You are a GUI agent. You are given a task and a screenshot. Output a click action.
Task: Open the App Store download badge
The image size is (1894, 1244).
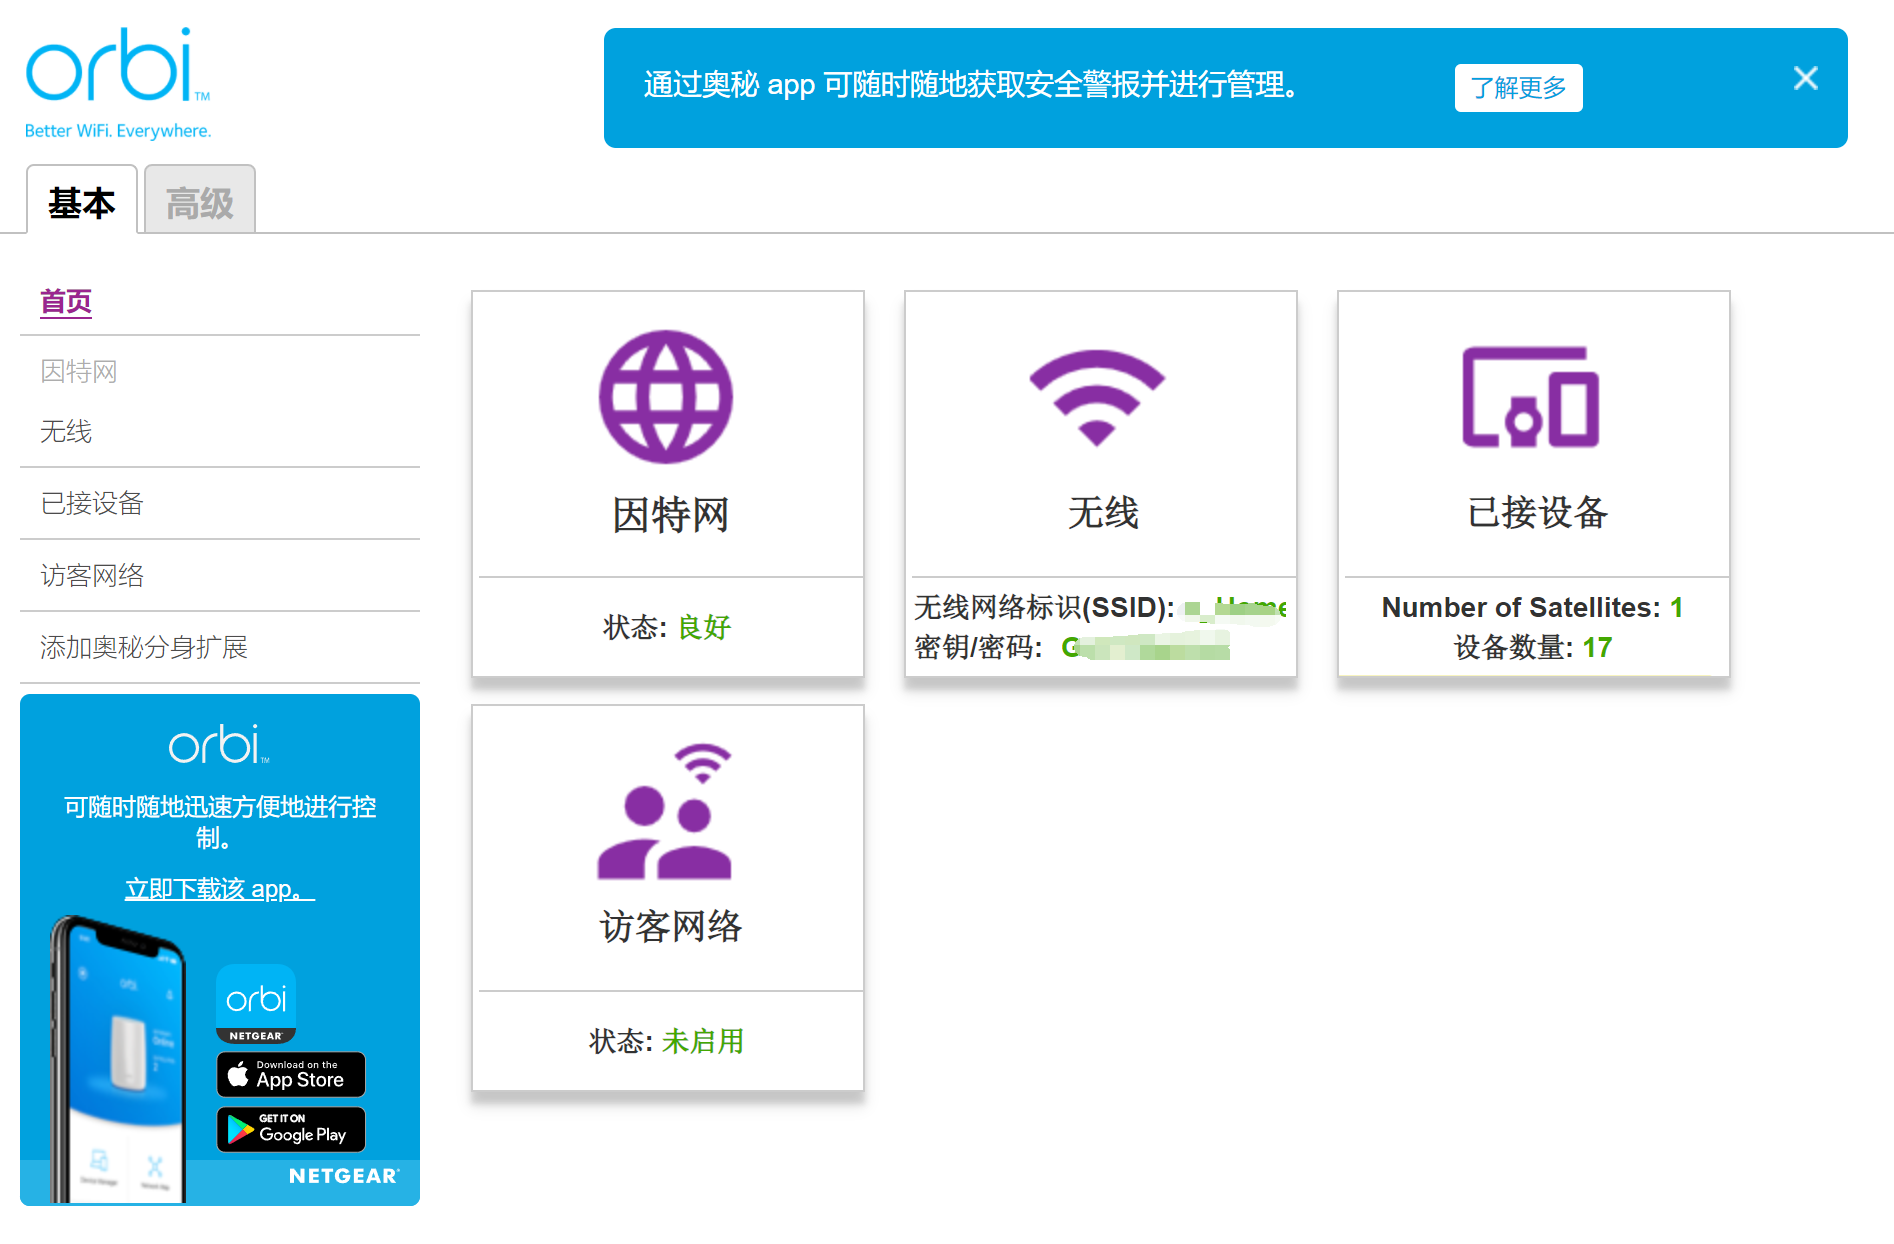pyautogui.click(x=291, y=1075)
